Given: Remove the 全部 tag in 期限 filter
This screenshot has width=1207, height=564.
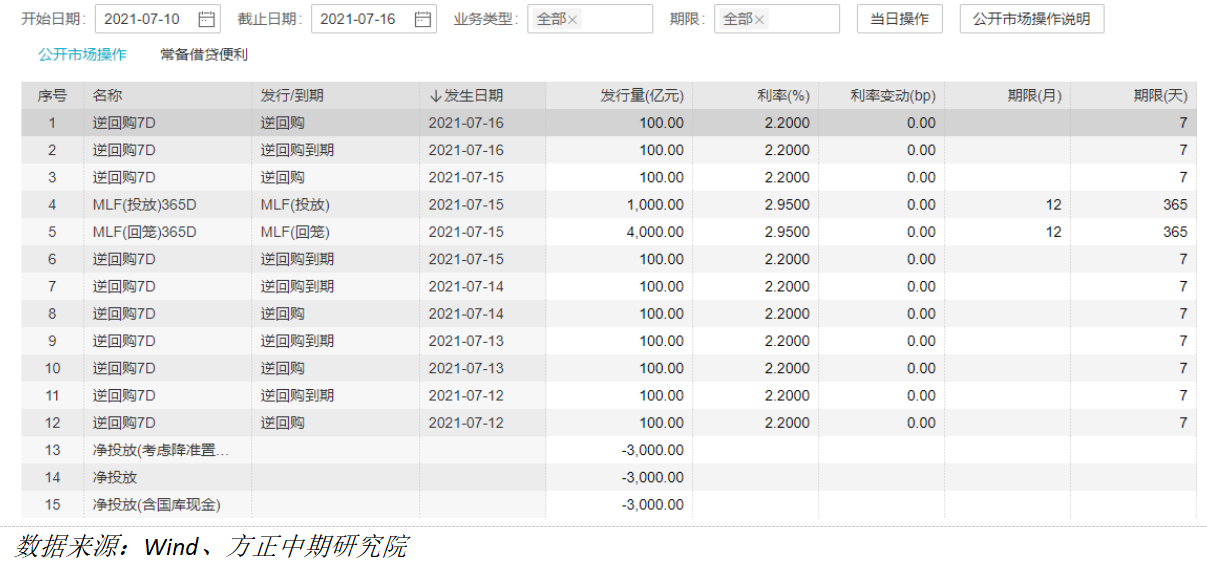Looking at the screenshot, I should 759,20.
